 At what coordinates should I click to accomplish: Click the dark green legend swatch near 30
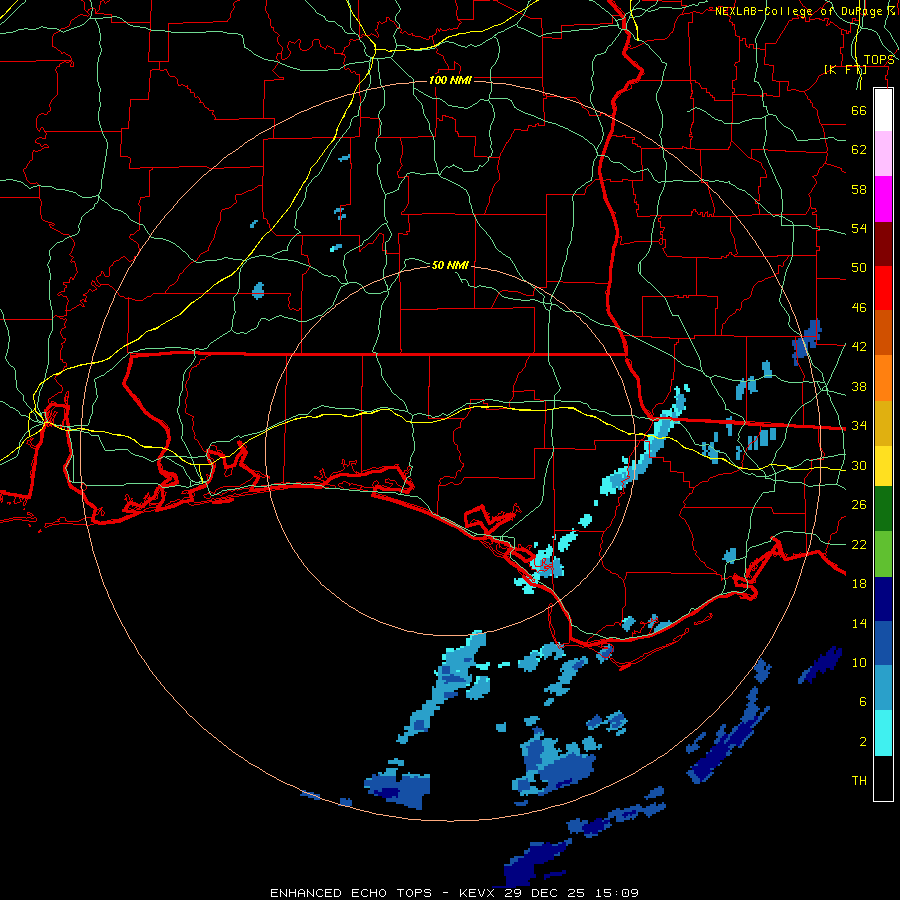pos(883,509)
